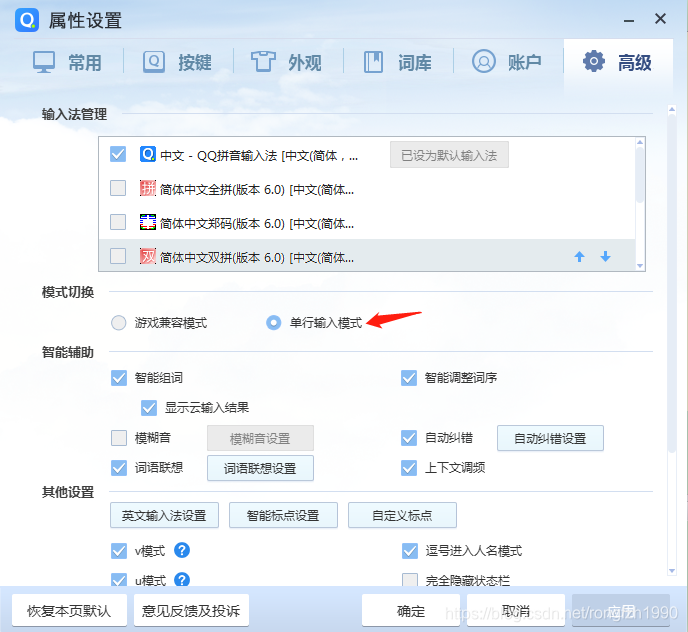Image resolution: width=688 pixels, height=632 pixels.
Task: Minimize the 属性设置 window
Action: [x=629, y=20]
